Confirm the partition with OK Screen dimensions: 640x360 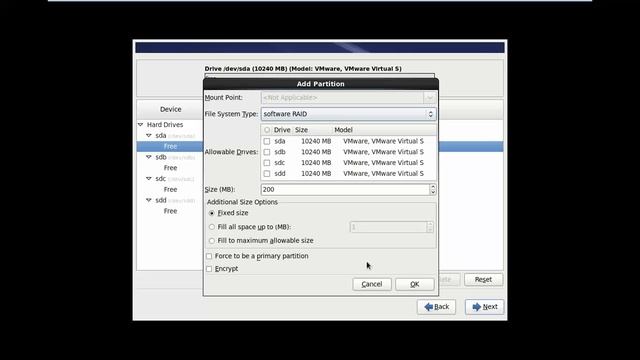pyautogui.click(x=415, y=284)
